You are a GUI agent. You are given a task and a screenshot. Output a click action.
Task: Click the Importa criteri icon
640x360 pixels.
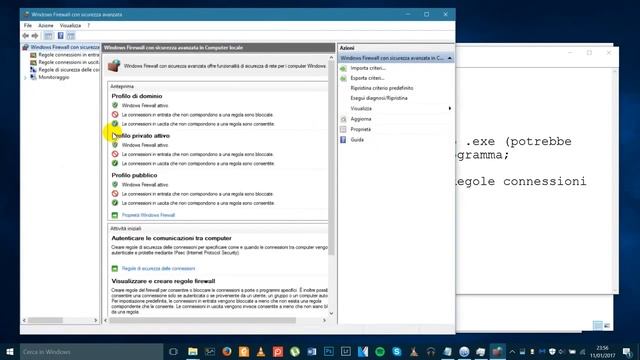(x=343, y=68)
